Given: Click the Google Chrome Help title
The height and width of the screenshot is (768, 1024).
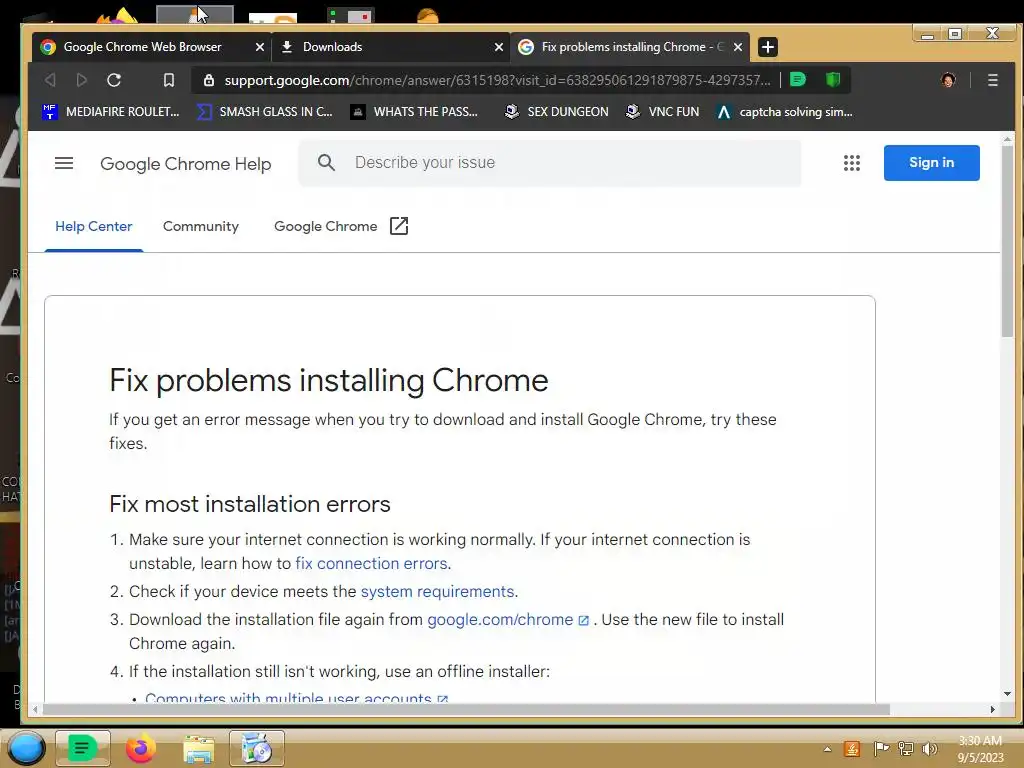Looking at the screenshot, I should point(185,163).
